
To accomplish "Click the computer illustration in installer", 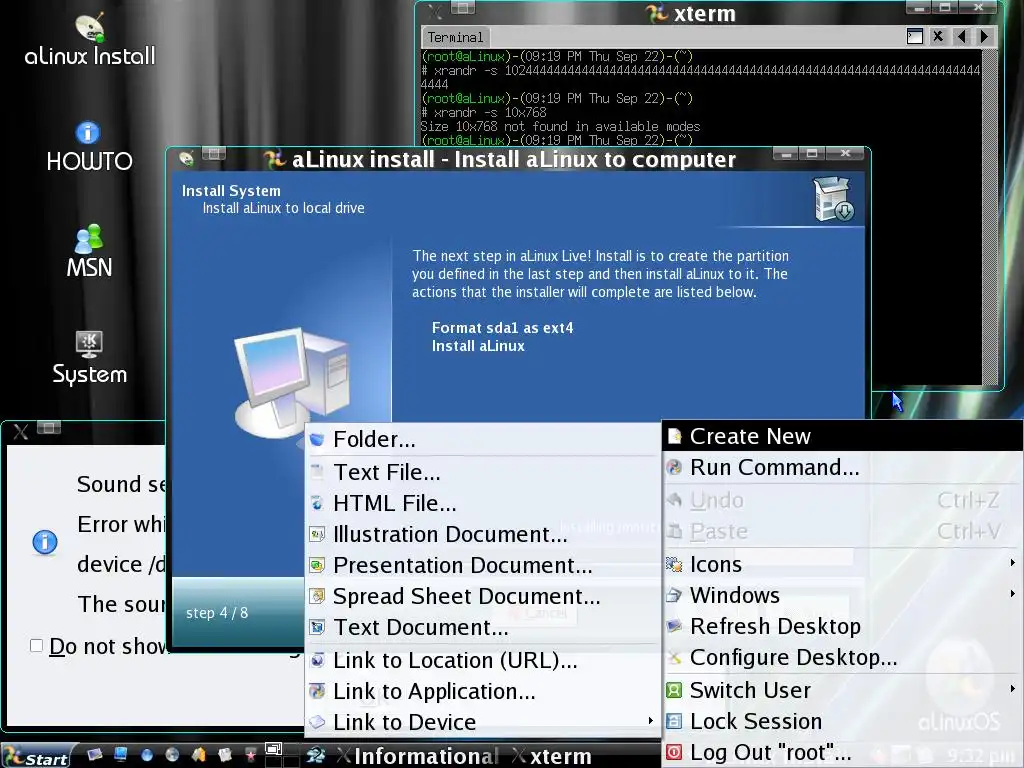I will (x=292, y=382).
